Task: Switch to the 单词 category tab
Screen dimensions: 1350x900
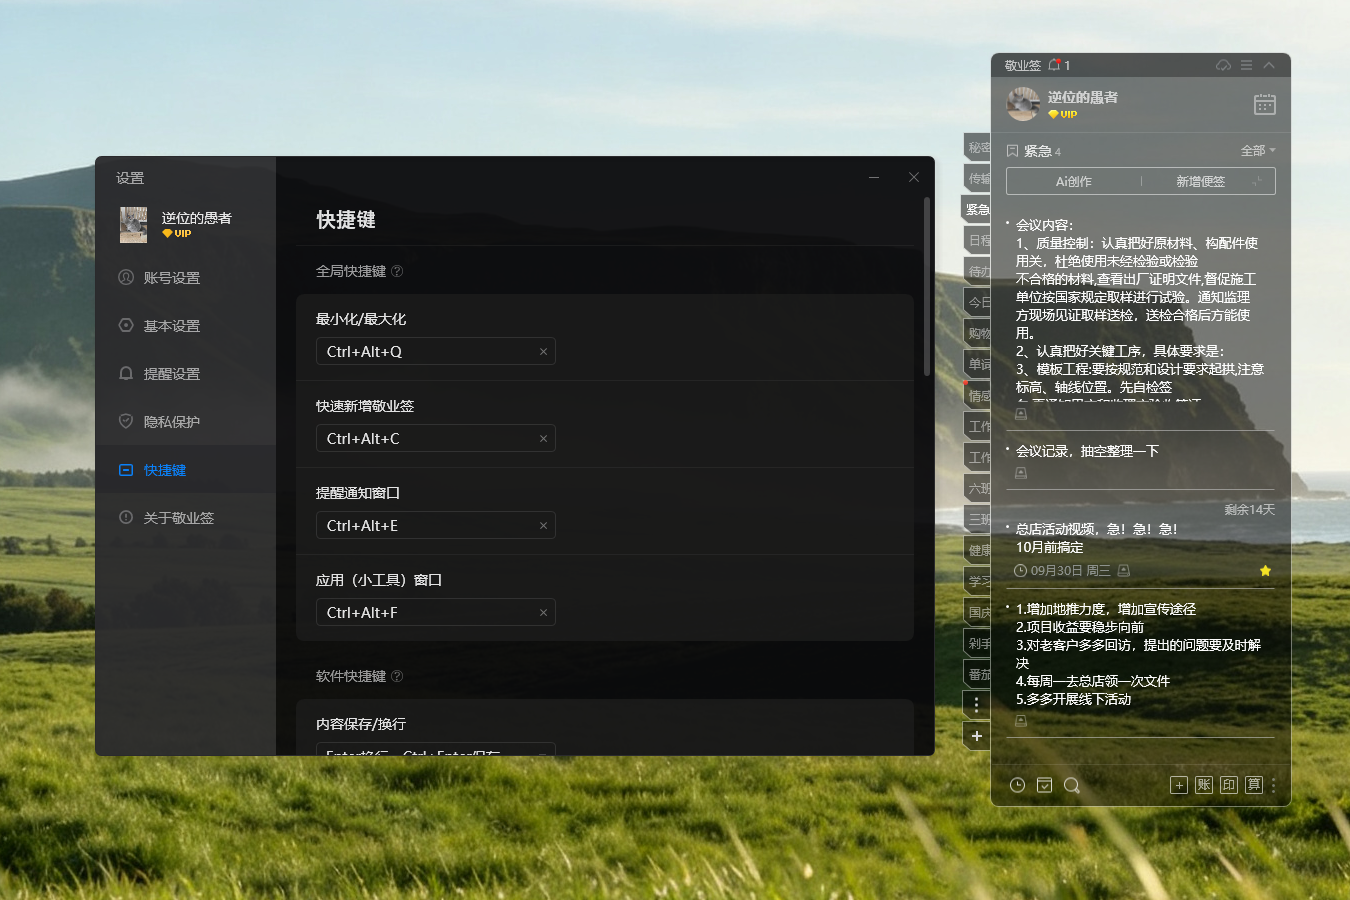Action: click(978, 365)
